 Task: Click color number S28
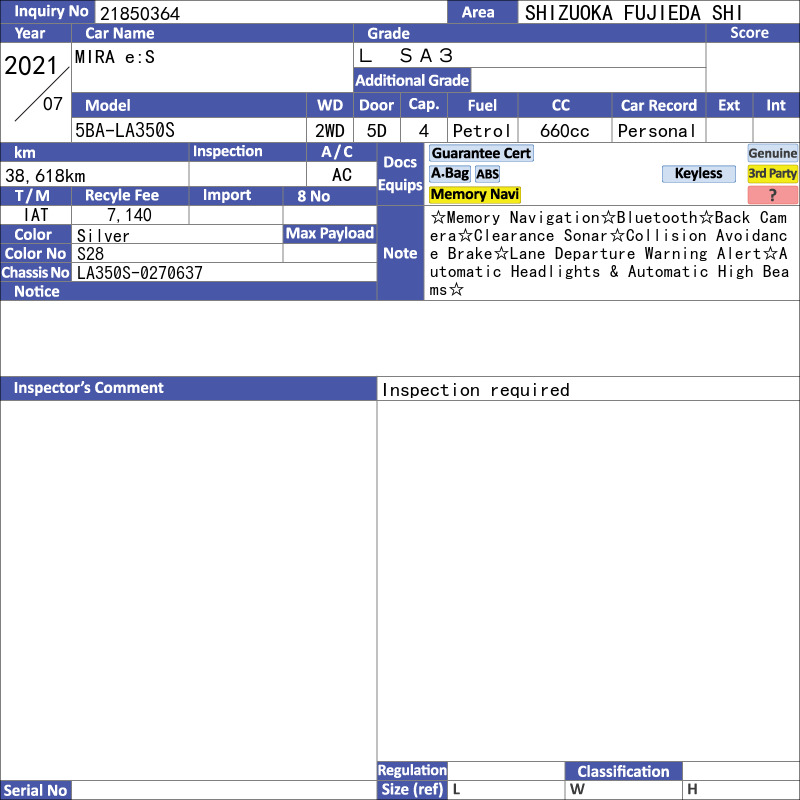pos(90,254)
